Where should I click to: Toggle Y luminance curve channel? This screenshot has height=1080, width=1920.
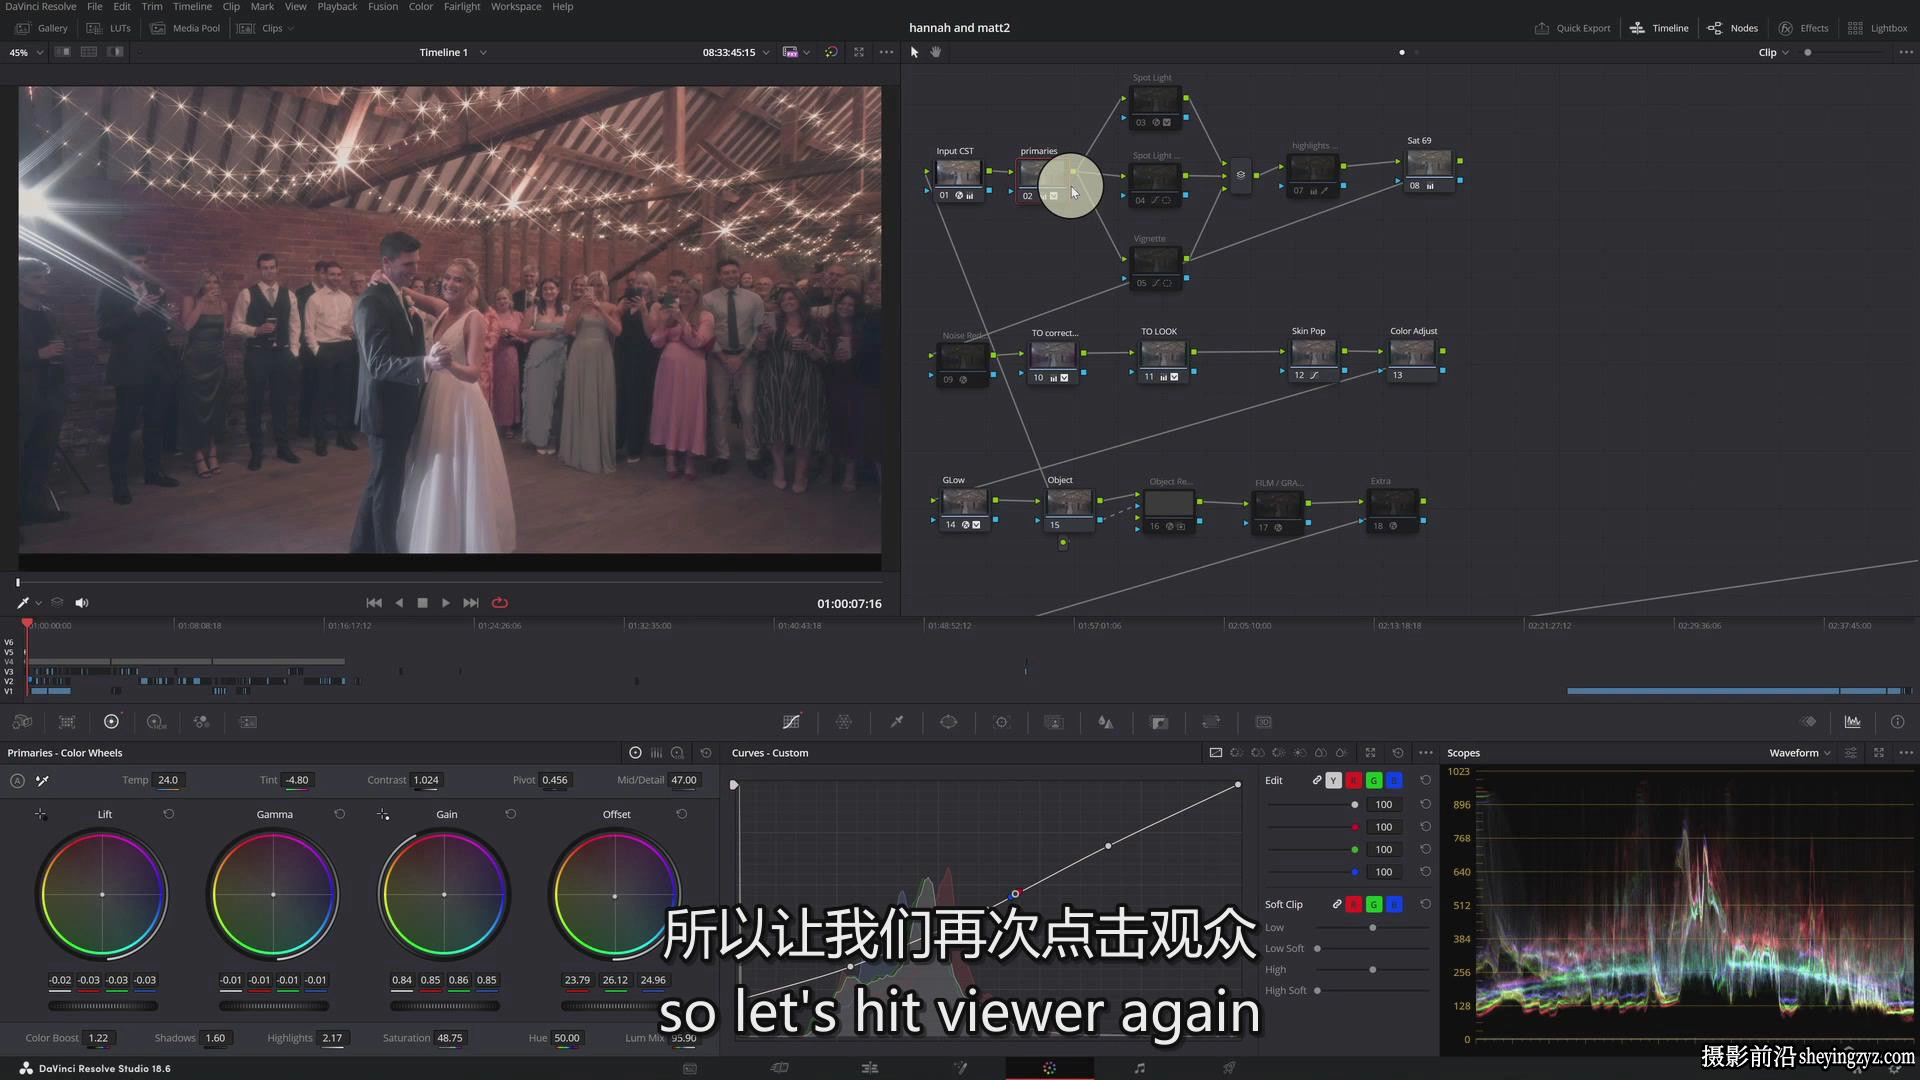(1333, 780)
